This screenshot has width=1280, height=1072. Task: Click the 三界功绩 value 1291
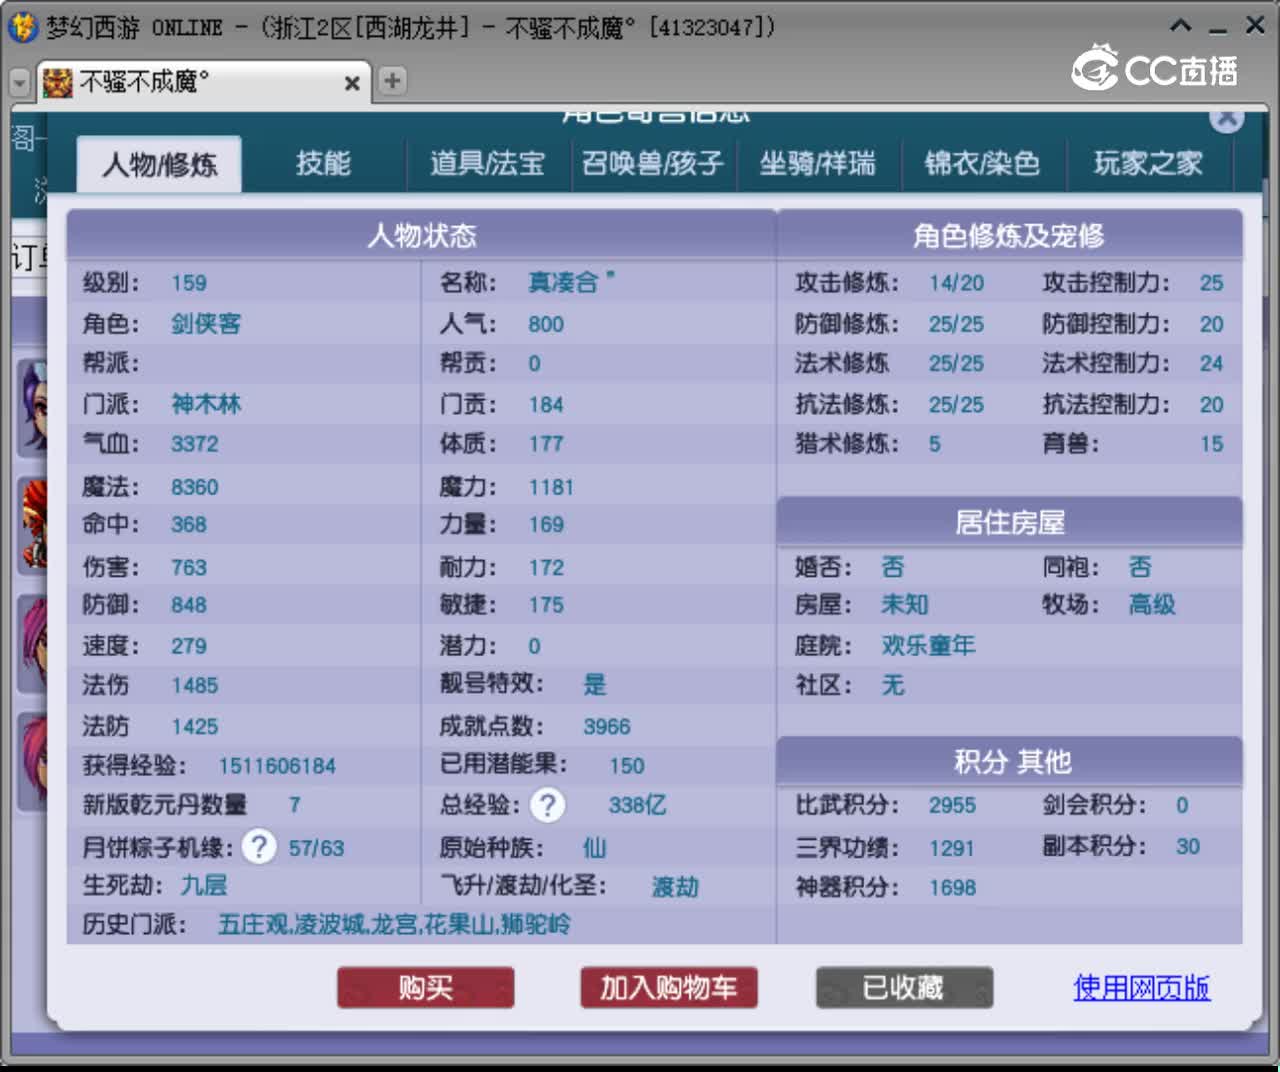coord(951,849)
